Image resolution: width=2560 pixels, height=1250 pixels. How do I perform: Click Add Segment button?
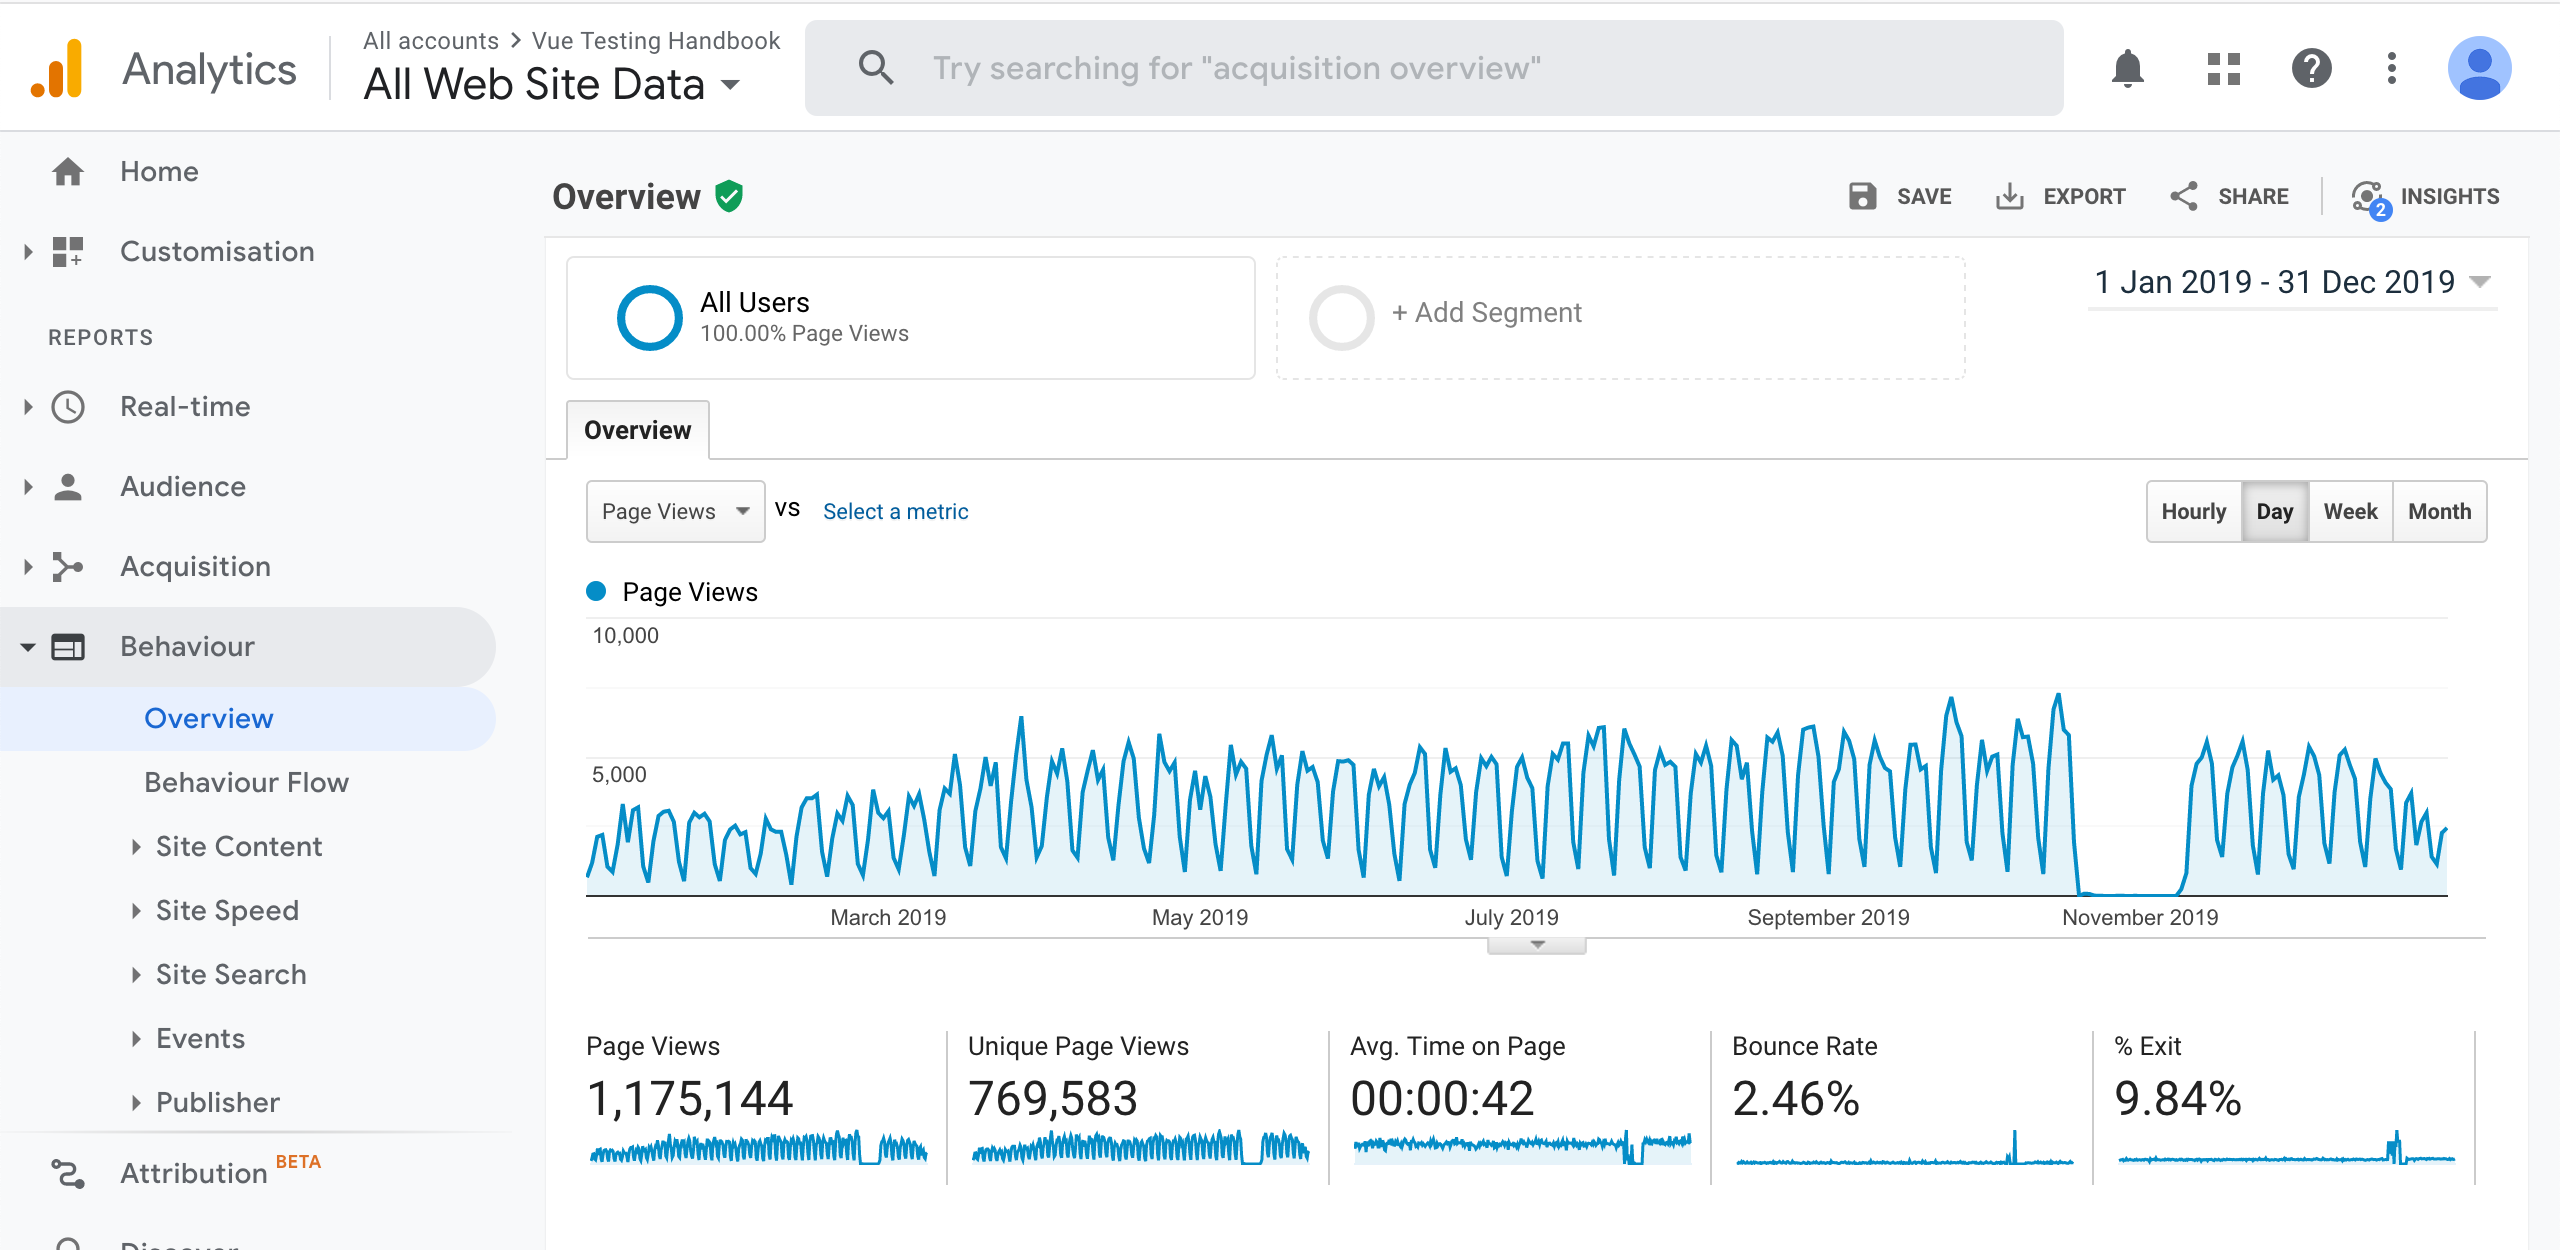pyautogui.click(x=1486, y=314)
